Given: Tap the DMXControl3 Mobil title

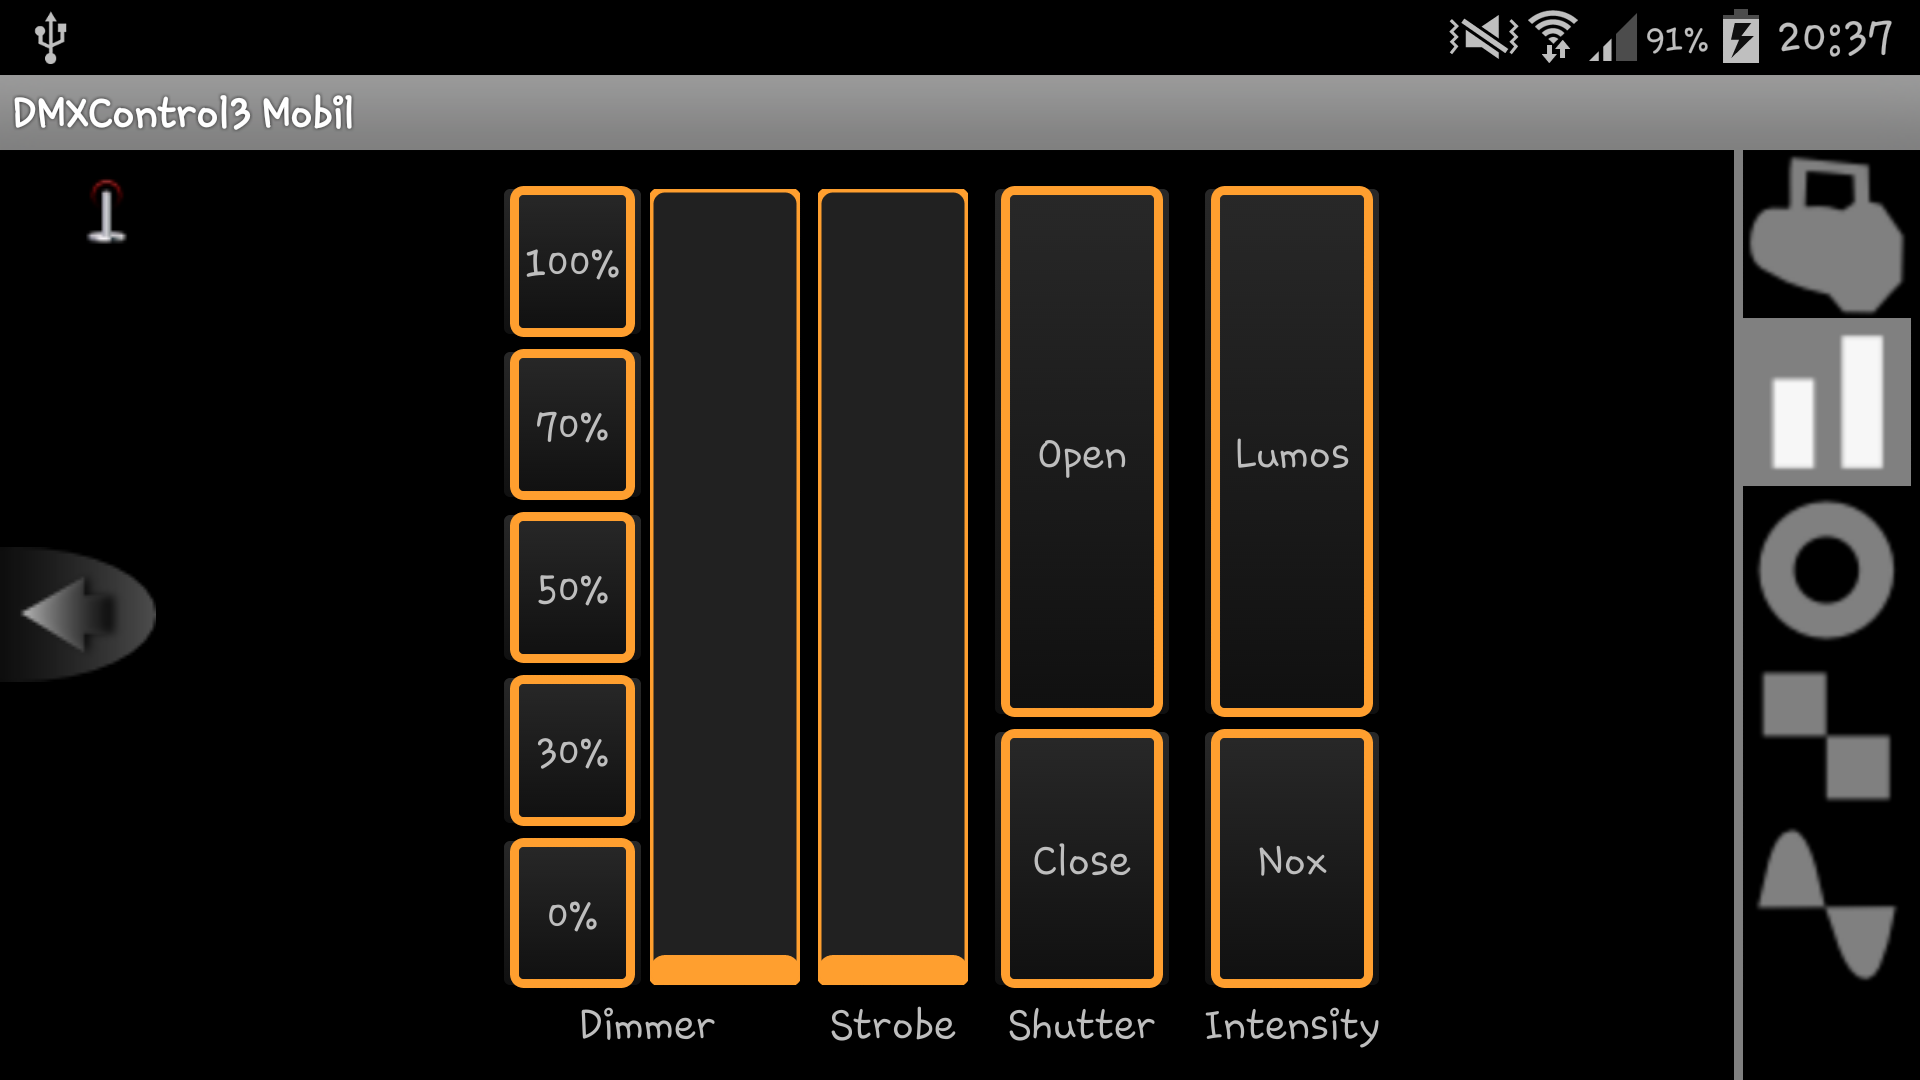Looking at the screenshot, I should point(183,113).
